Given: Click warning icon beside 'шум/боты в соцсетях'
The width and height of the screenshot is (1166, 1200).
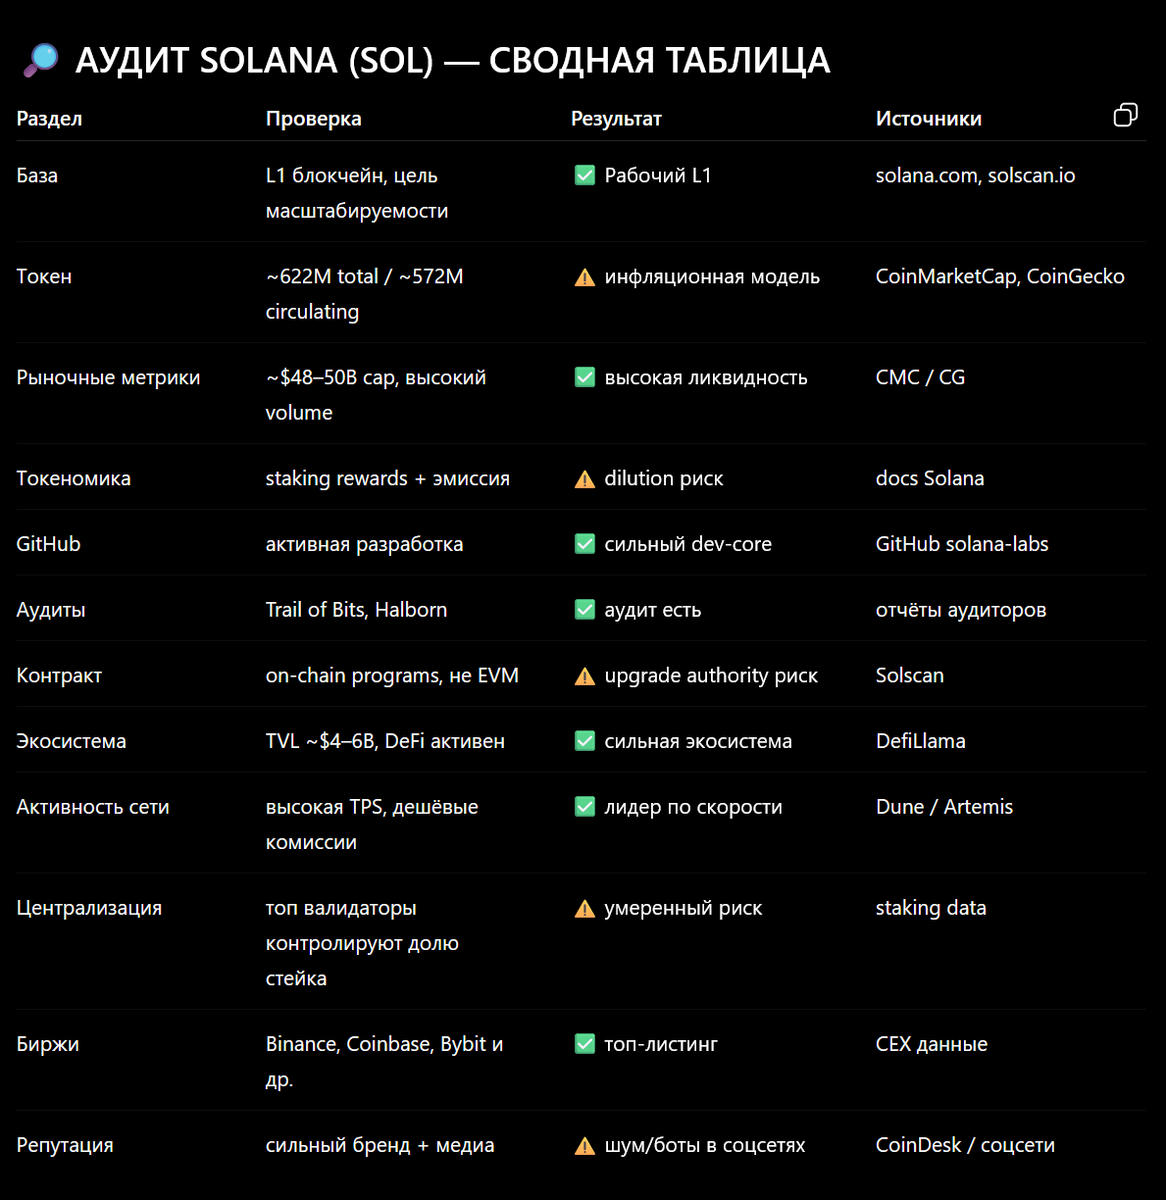Looking at the screenshot, I should (585, 1146).
